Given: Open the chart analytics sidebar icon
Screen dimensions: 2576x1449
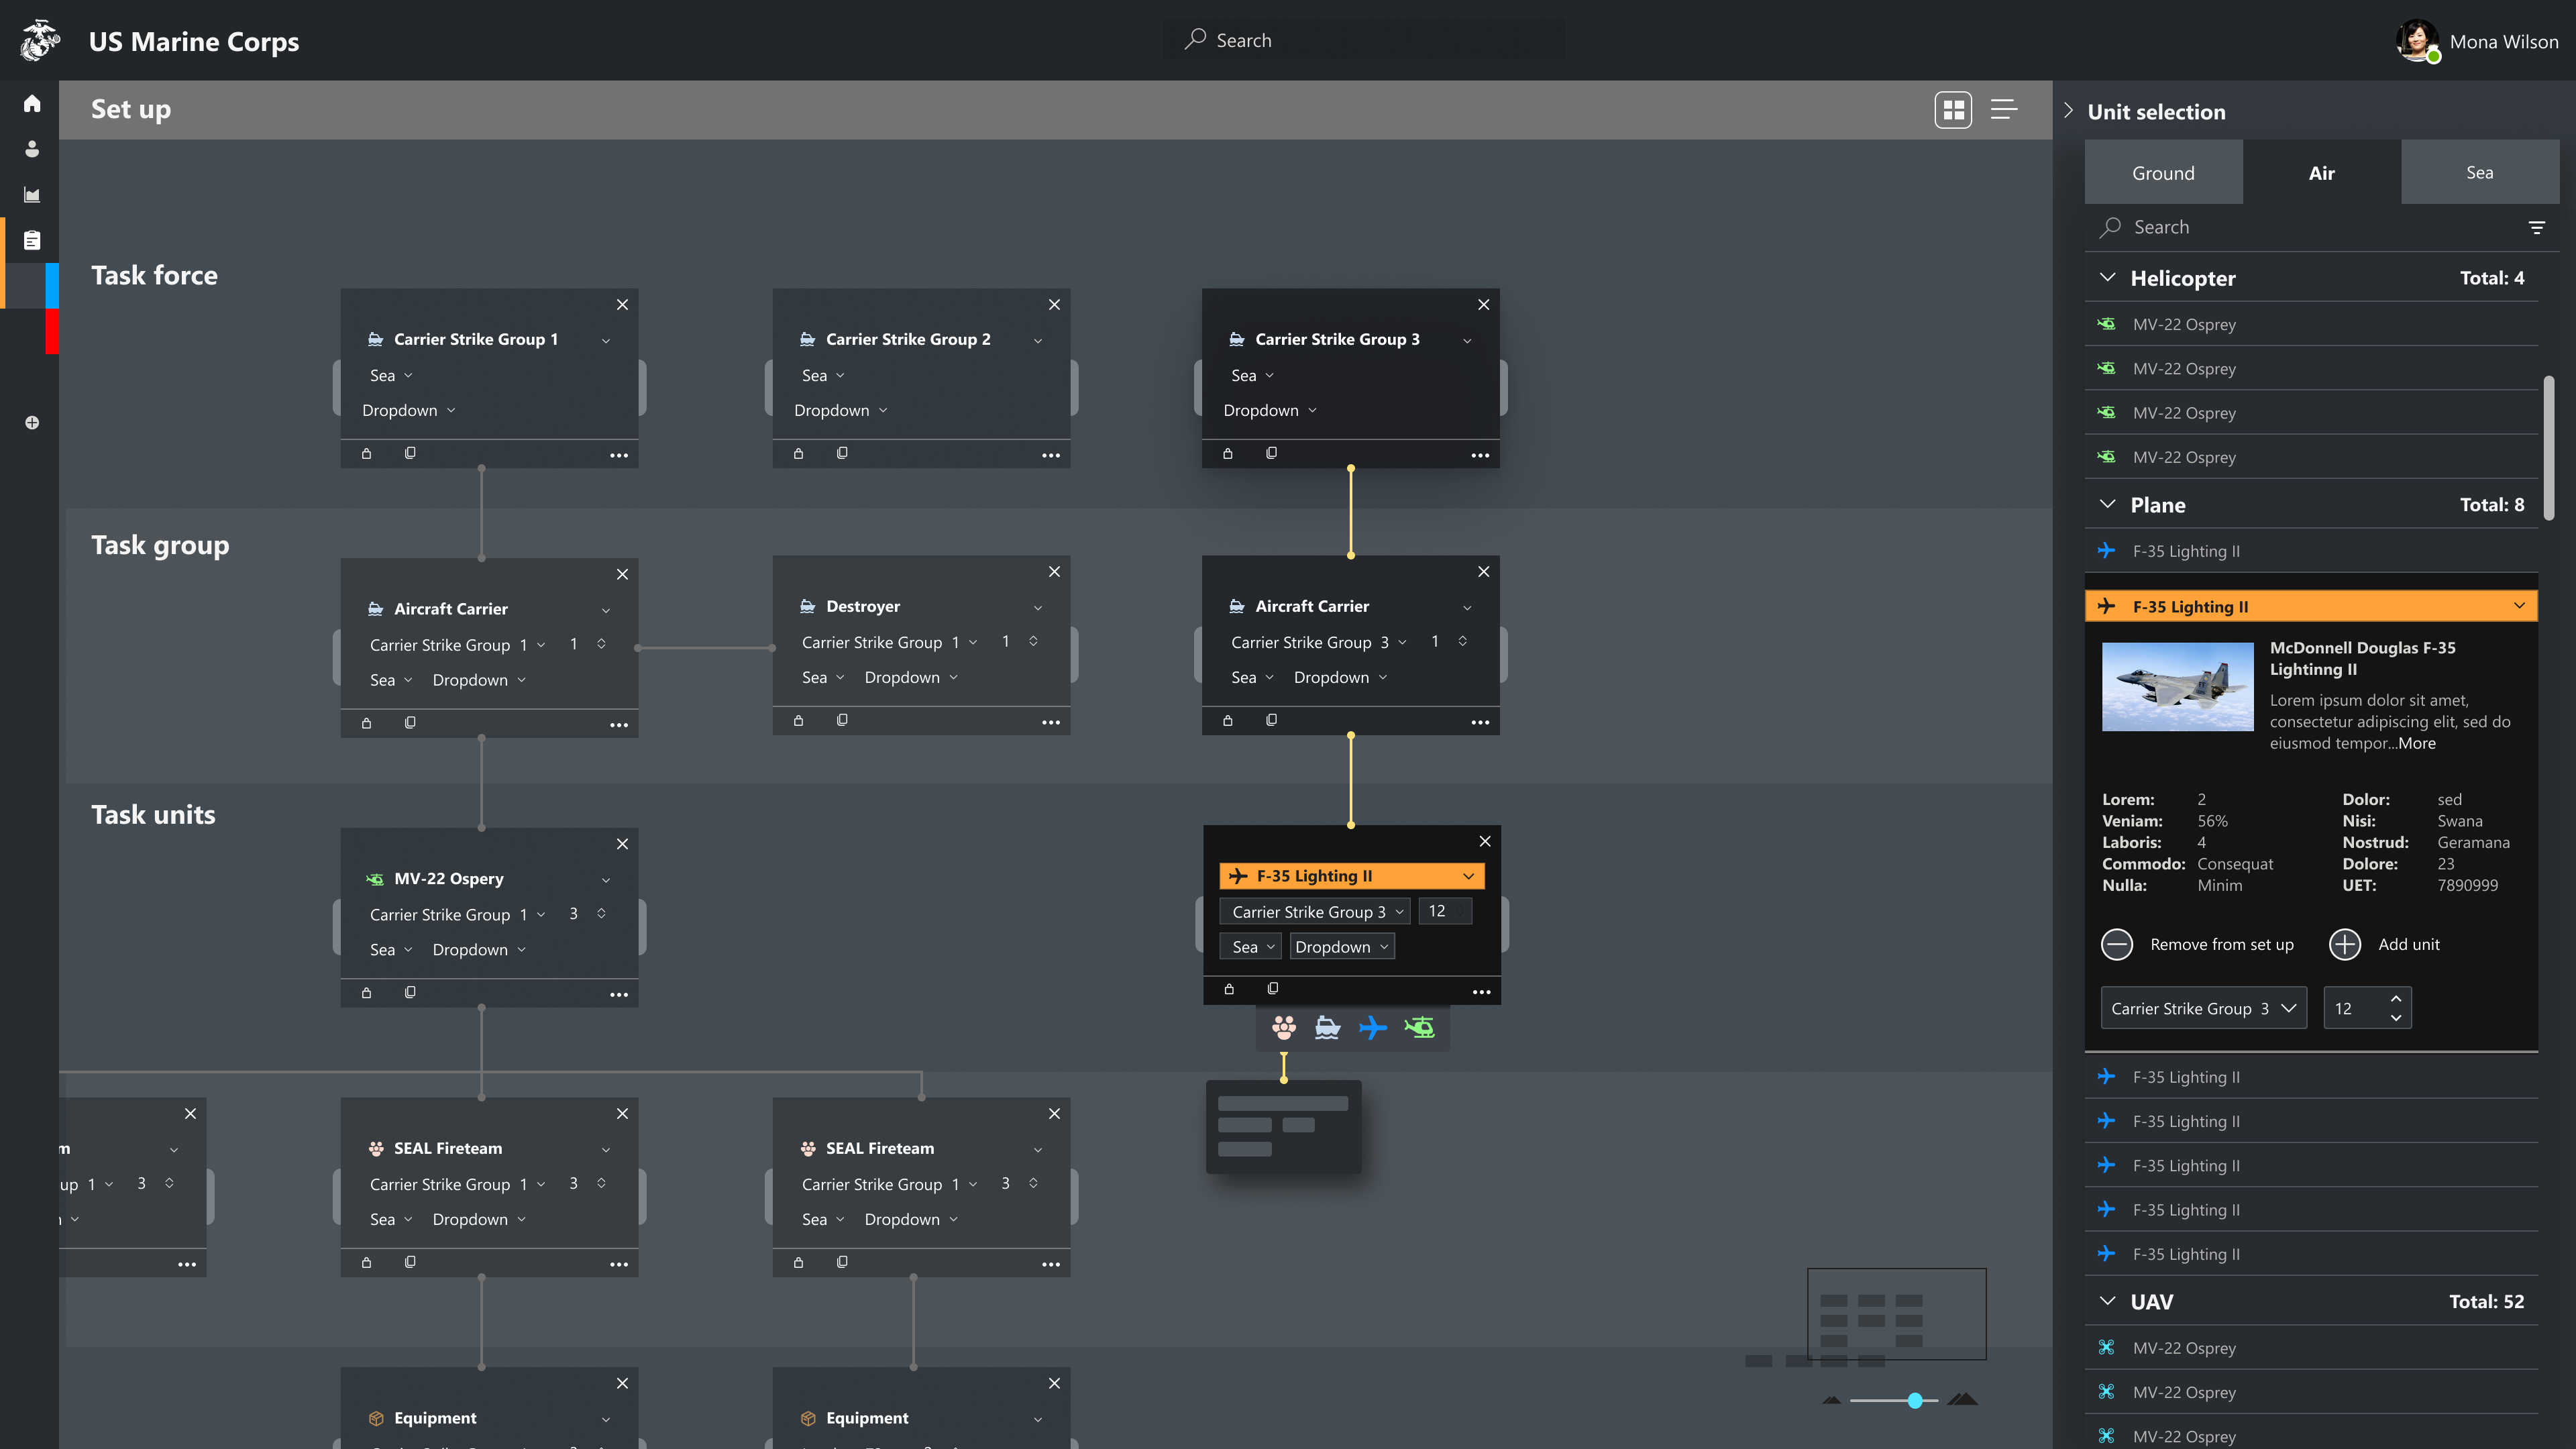Looking at the screenshot, I should point(32,195).
